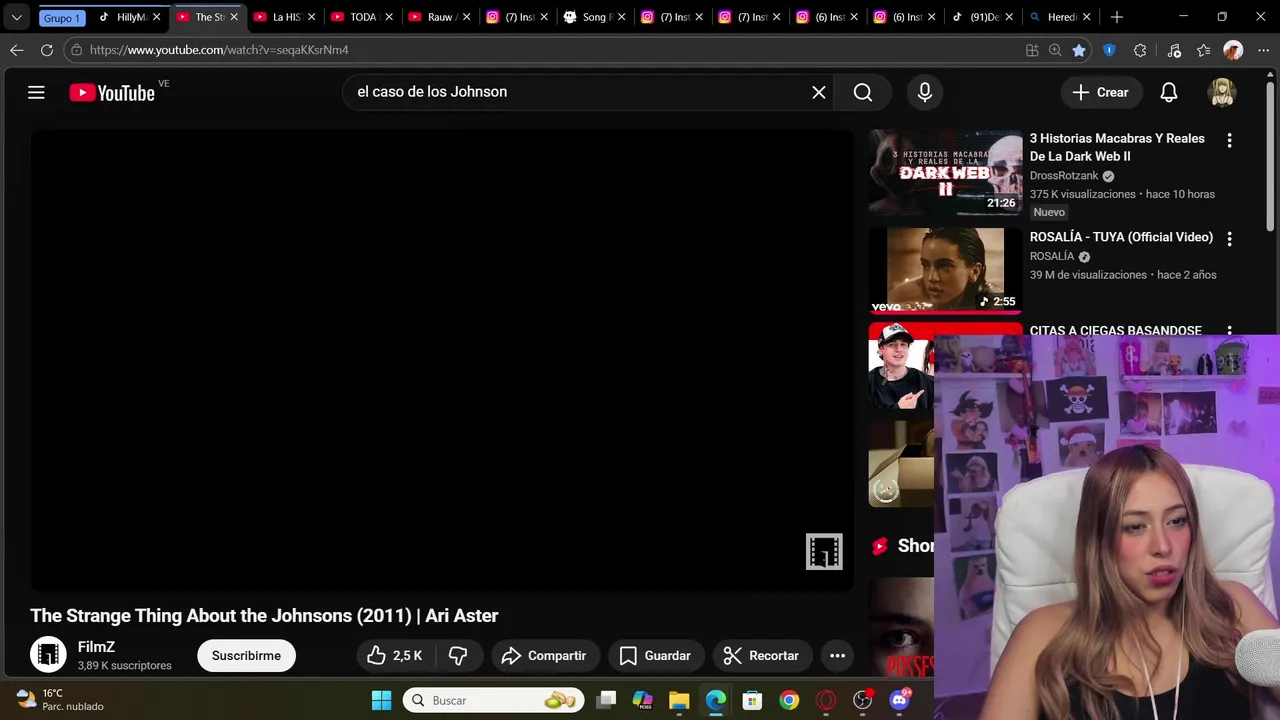Open the FilmZ channel avatar
Screen dimensions: 1280x720
48,655
